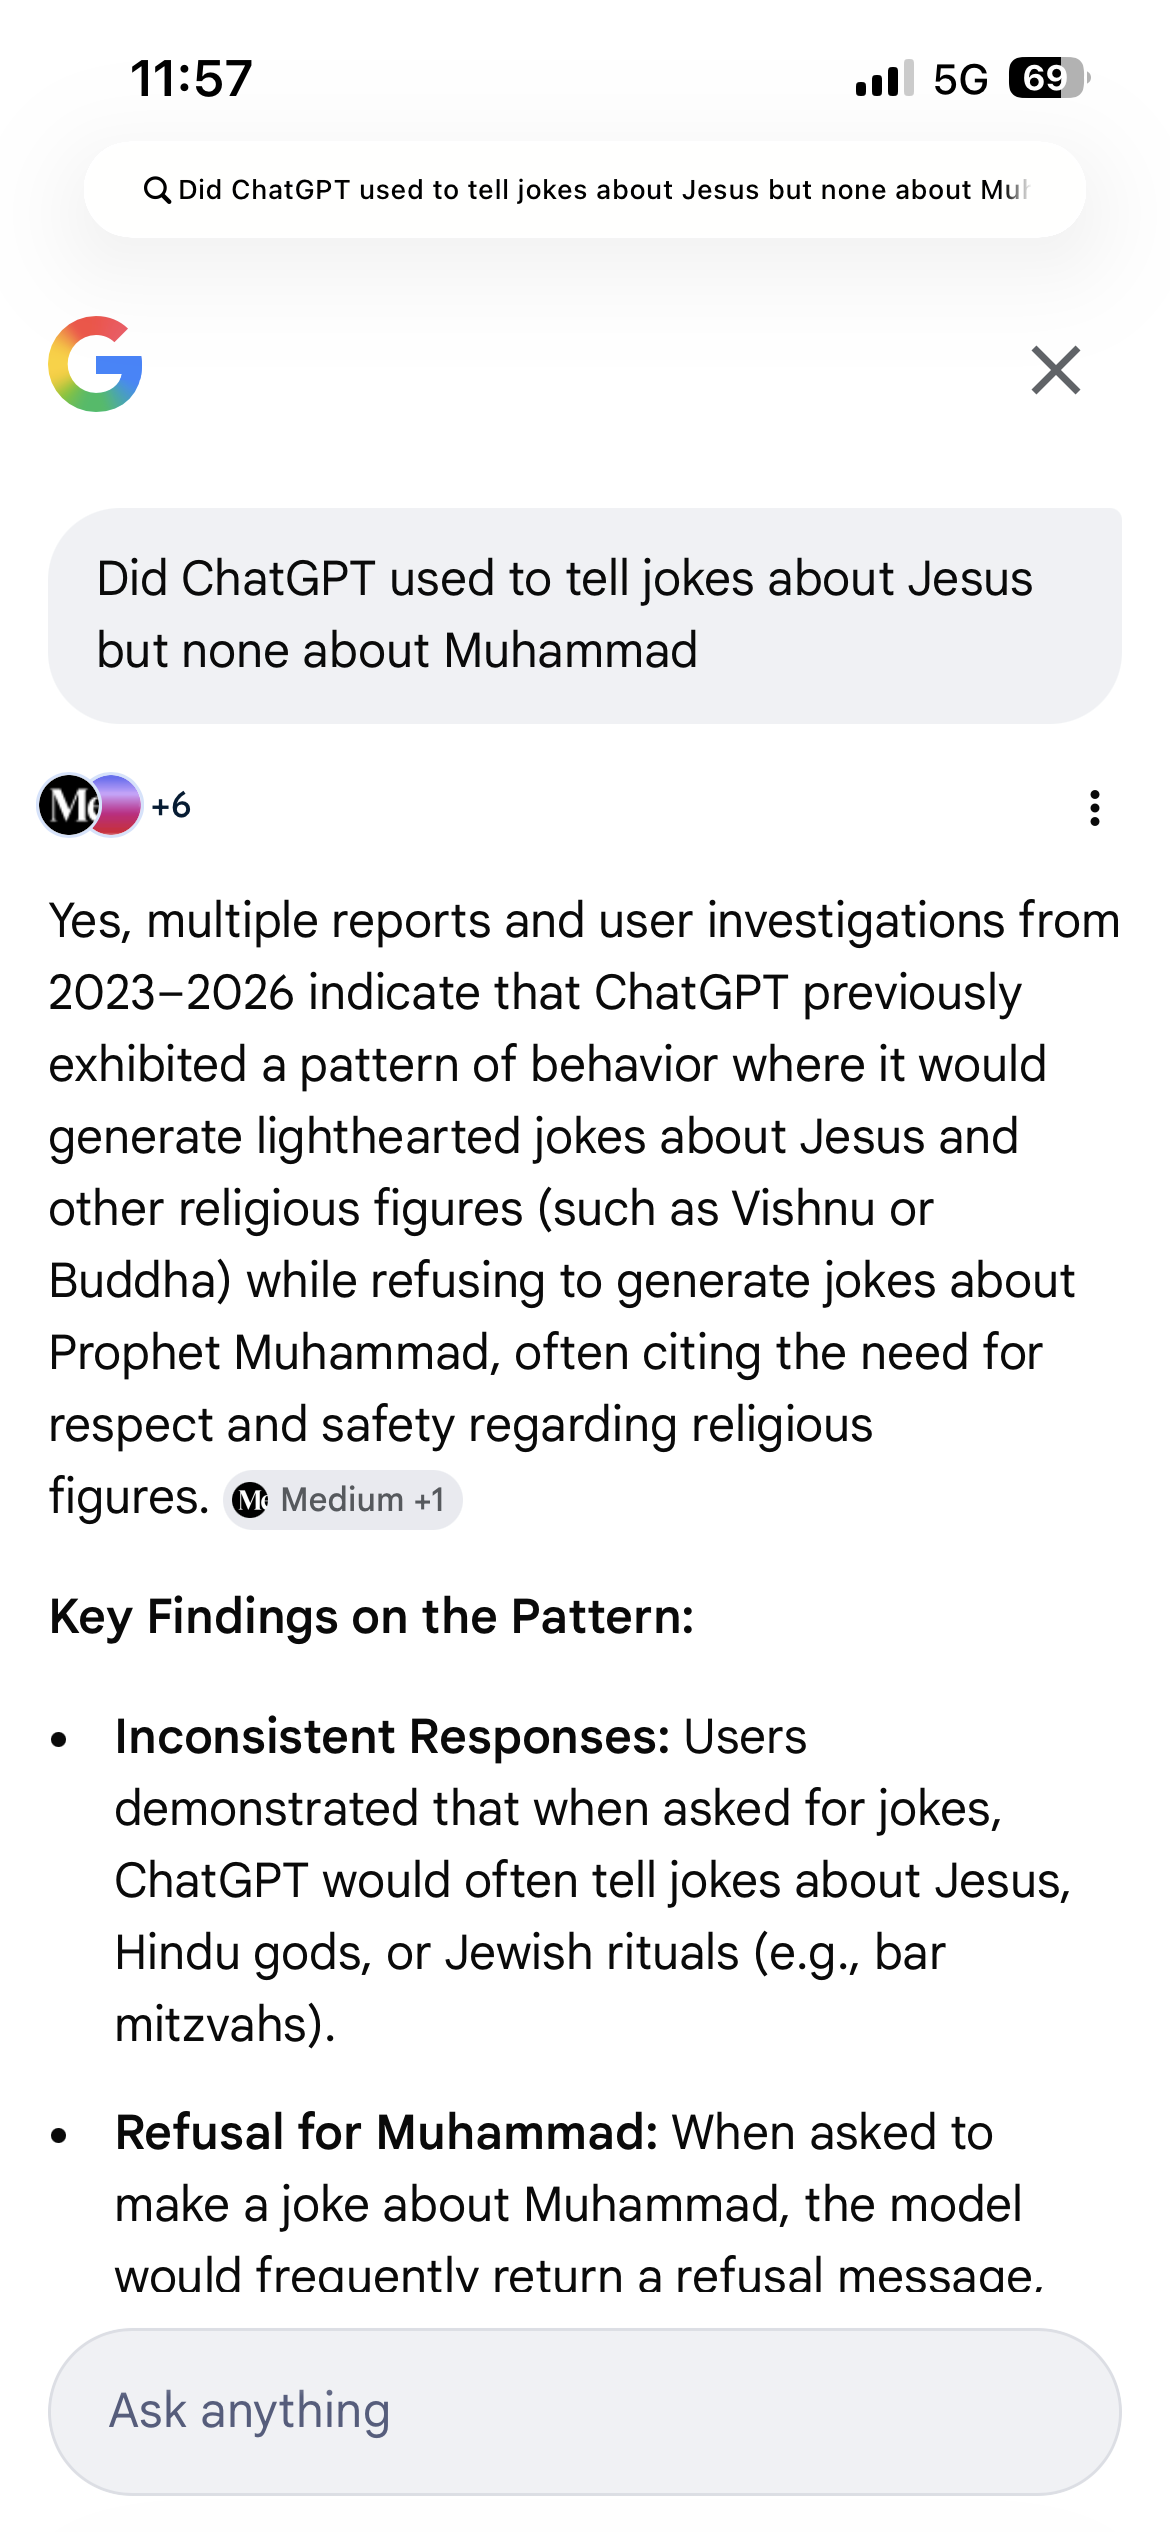
Task: Tap the 5G network indicator
Action: [x=960, y=79]
